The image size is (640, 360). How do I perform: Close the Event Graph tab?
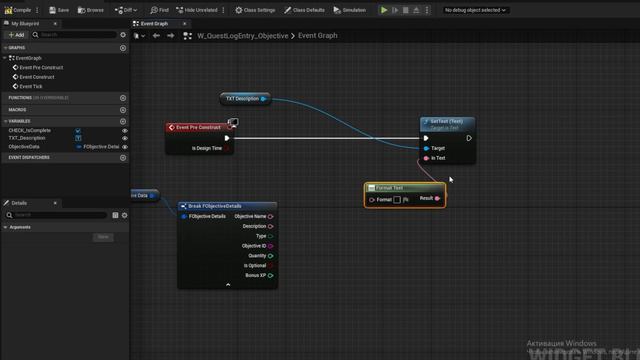click(184, 24)
